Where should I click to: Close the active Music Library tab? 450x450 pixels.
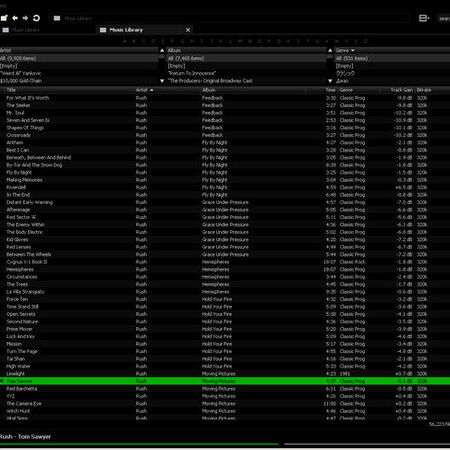point(188,30)
